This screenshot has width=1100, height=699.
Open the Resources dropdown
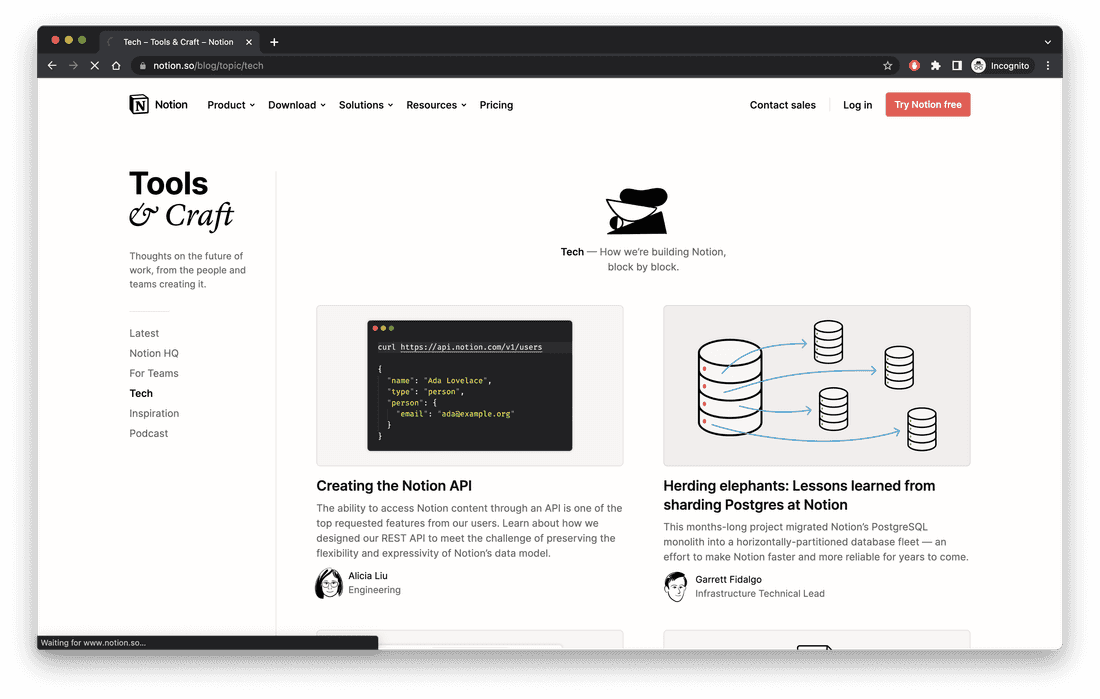click(x=436, y=104)
